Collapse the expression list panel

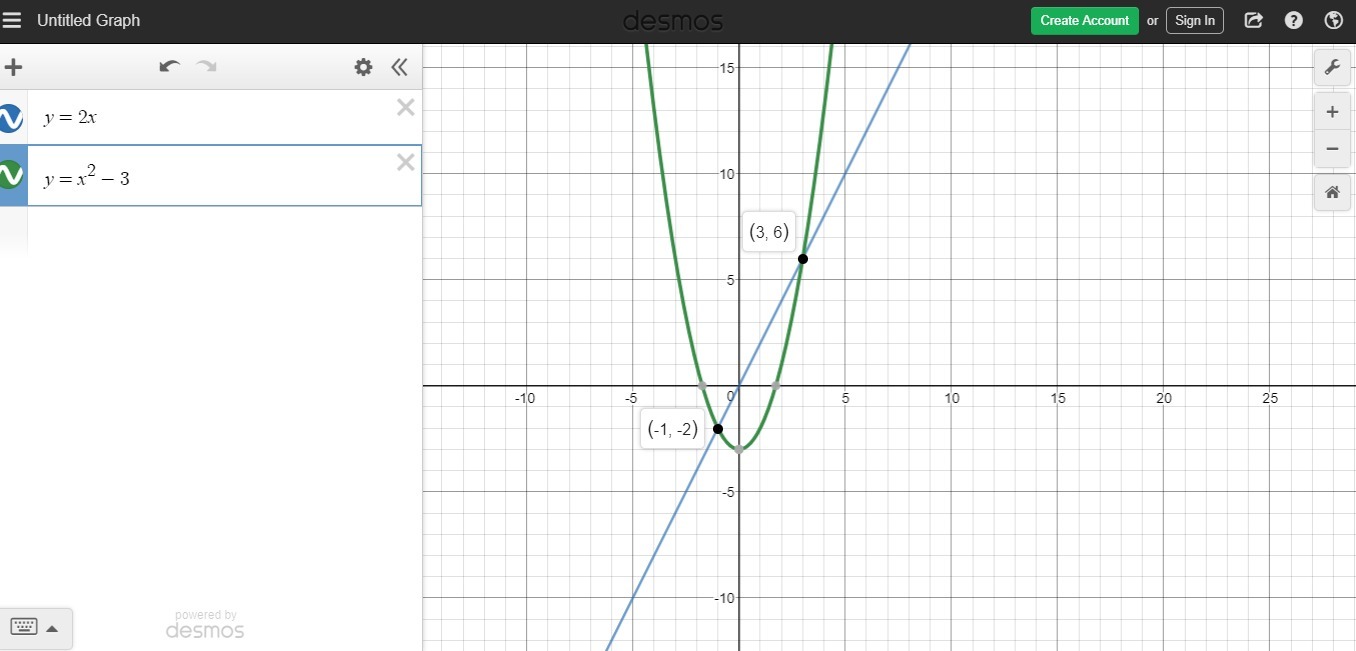(400, 67)
